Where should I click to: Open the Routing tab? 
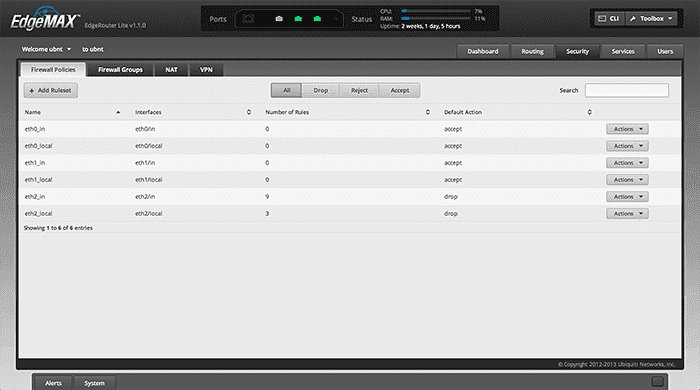click(533, 51)
